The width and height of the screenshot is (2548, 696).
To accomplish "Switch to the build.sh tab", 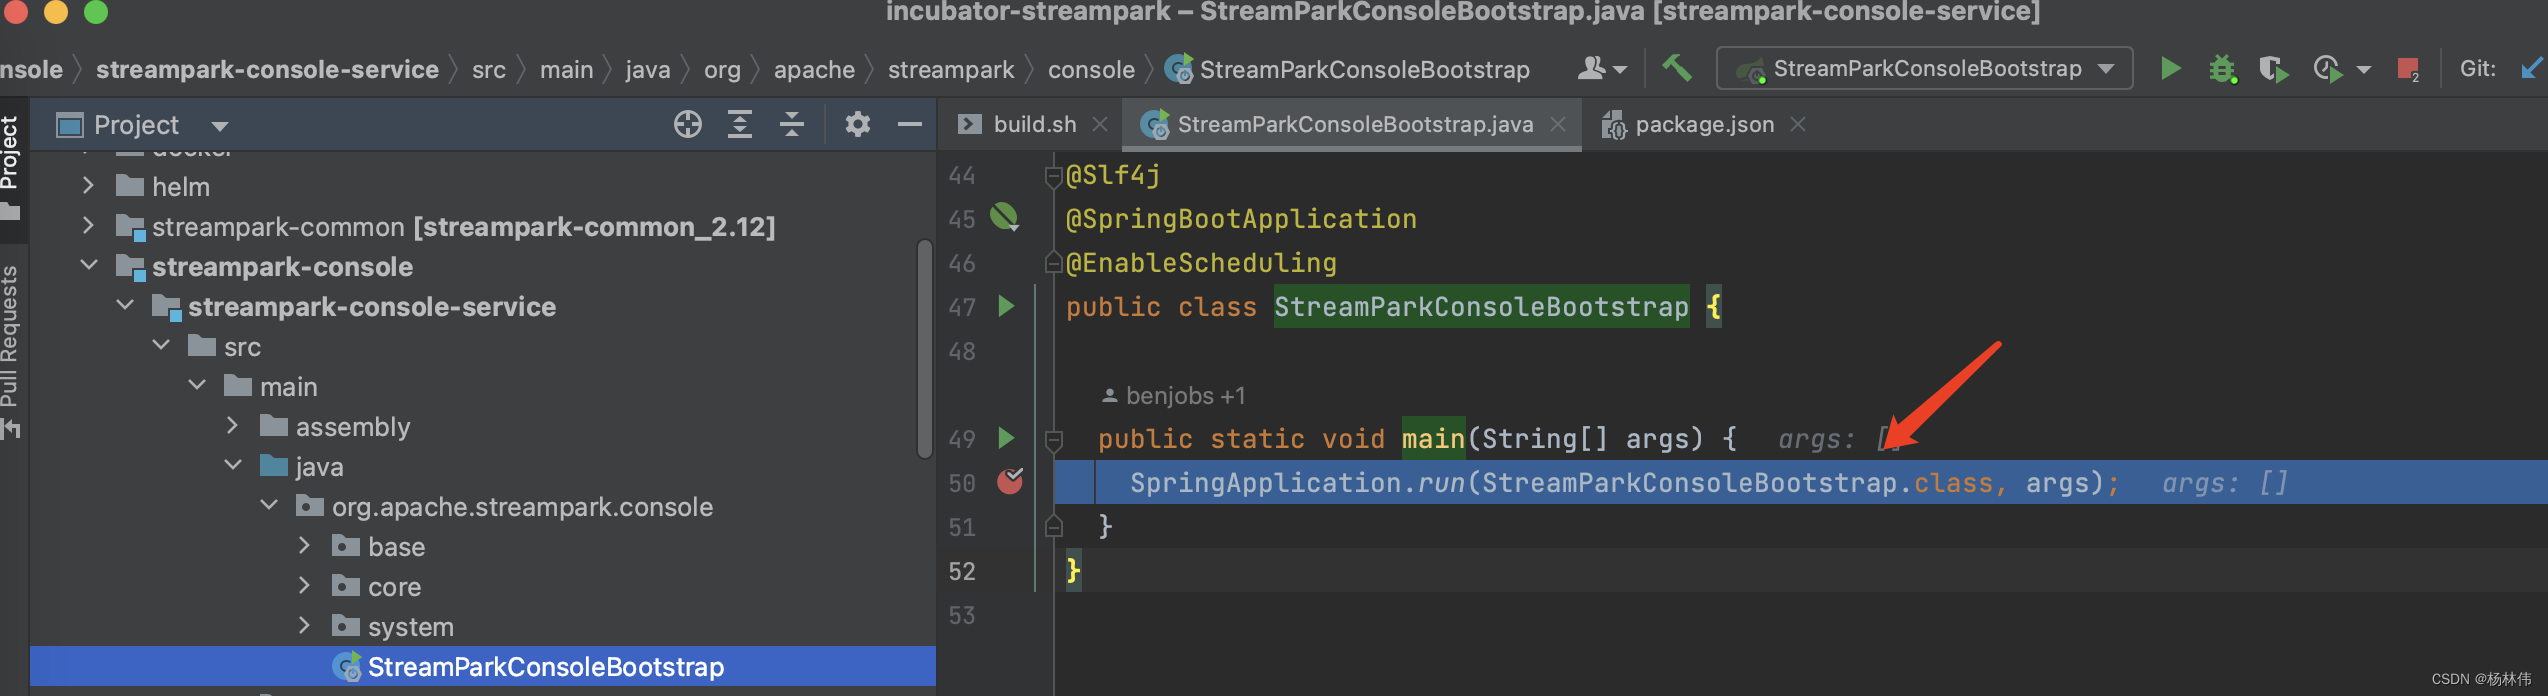I will click(1035, 124).
